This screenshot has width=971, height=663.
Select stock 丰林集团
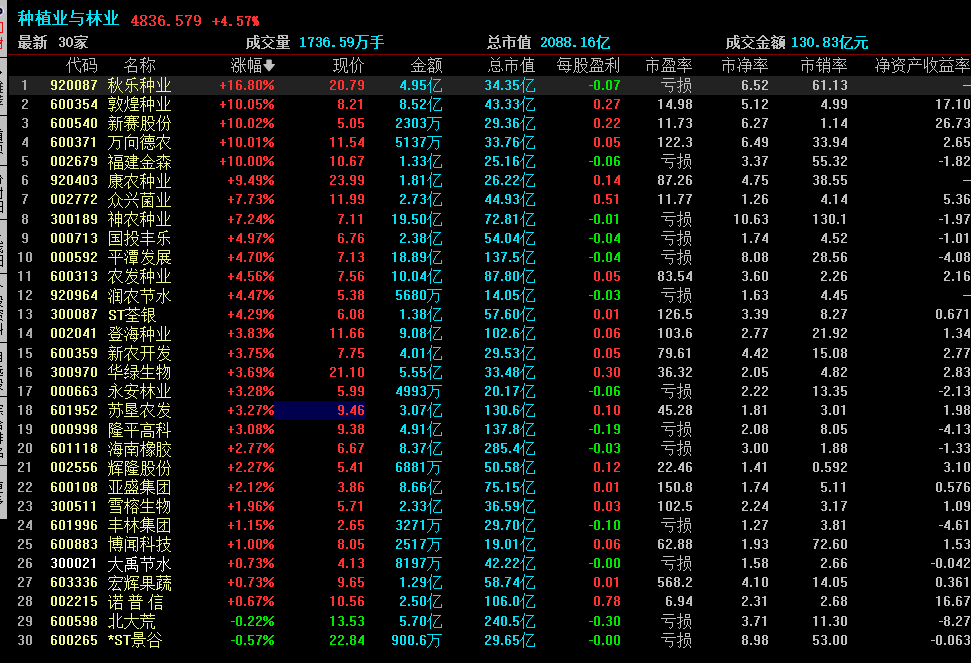click(x=139, y=525)
